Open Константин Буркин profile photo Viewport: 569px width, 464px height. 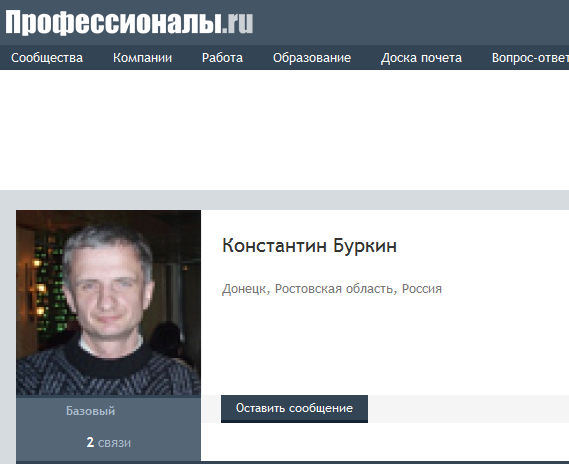109,303
